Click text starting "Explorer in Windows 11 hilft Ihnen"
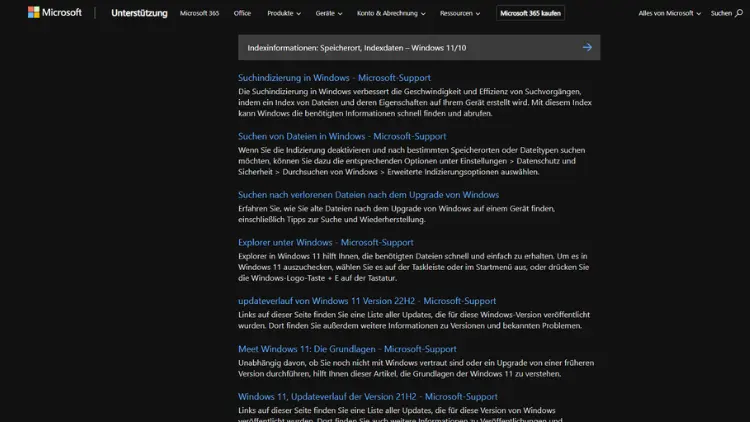Image resolution: width=750 pixels, height=422 pixels. 414,267
